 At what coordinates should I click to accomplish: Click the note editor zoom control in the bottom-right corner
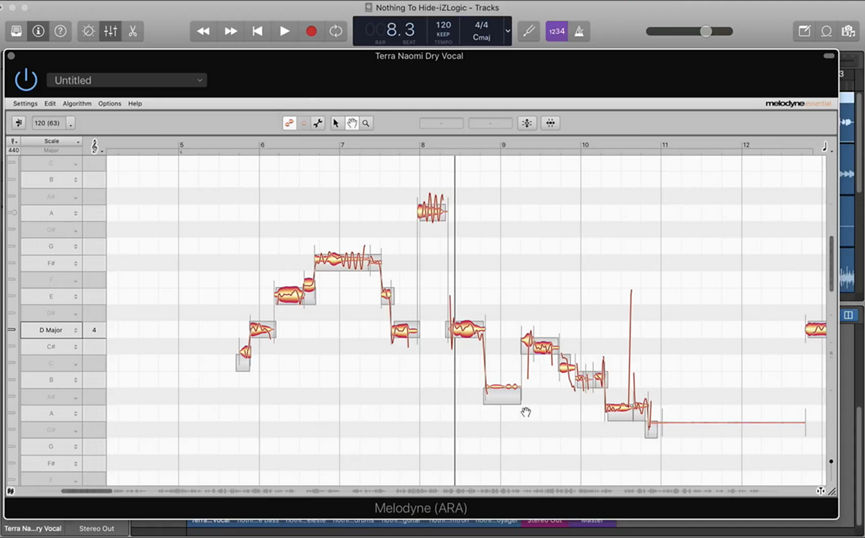tap(820, 491)
